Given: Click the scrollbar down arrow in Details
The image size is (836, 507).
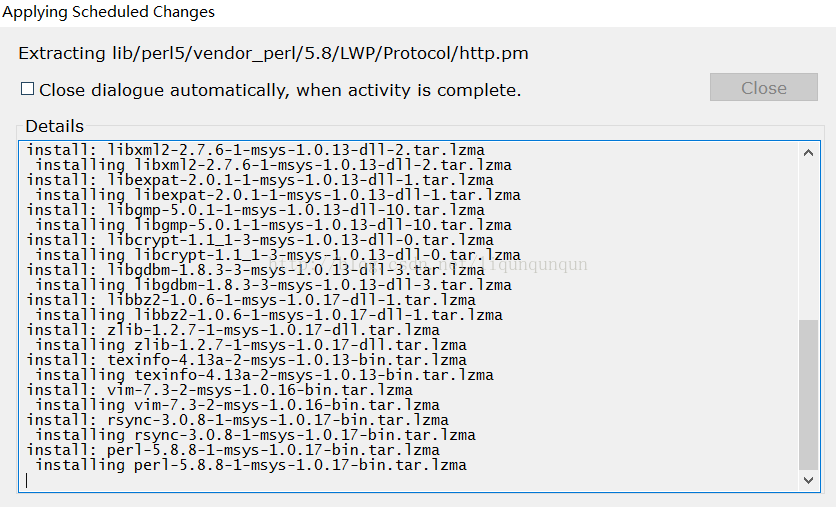Looking at the screenshot, I should [808, 480].
